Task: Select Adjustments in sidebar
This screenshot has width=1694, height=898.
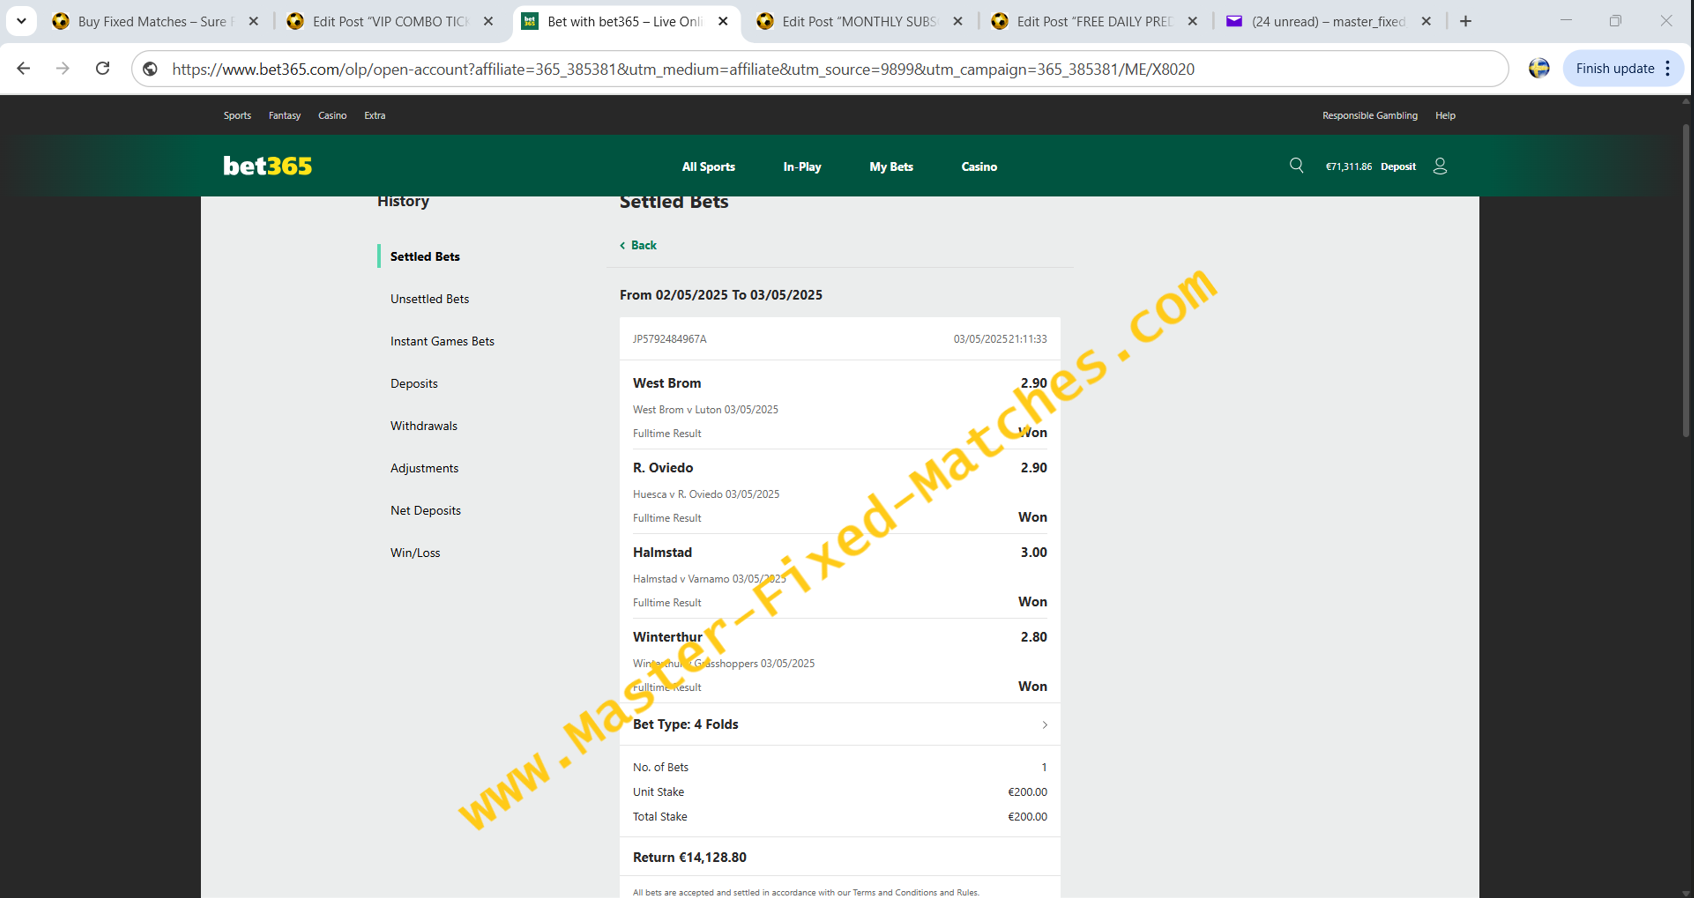Action: [424, 468]
